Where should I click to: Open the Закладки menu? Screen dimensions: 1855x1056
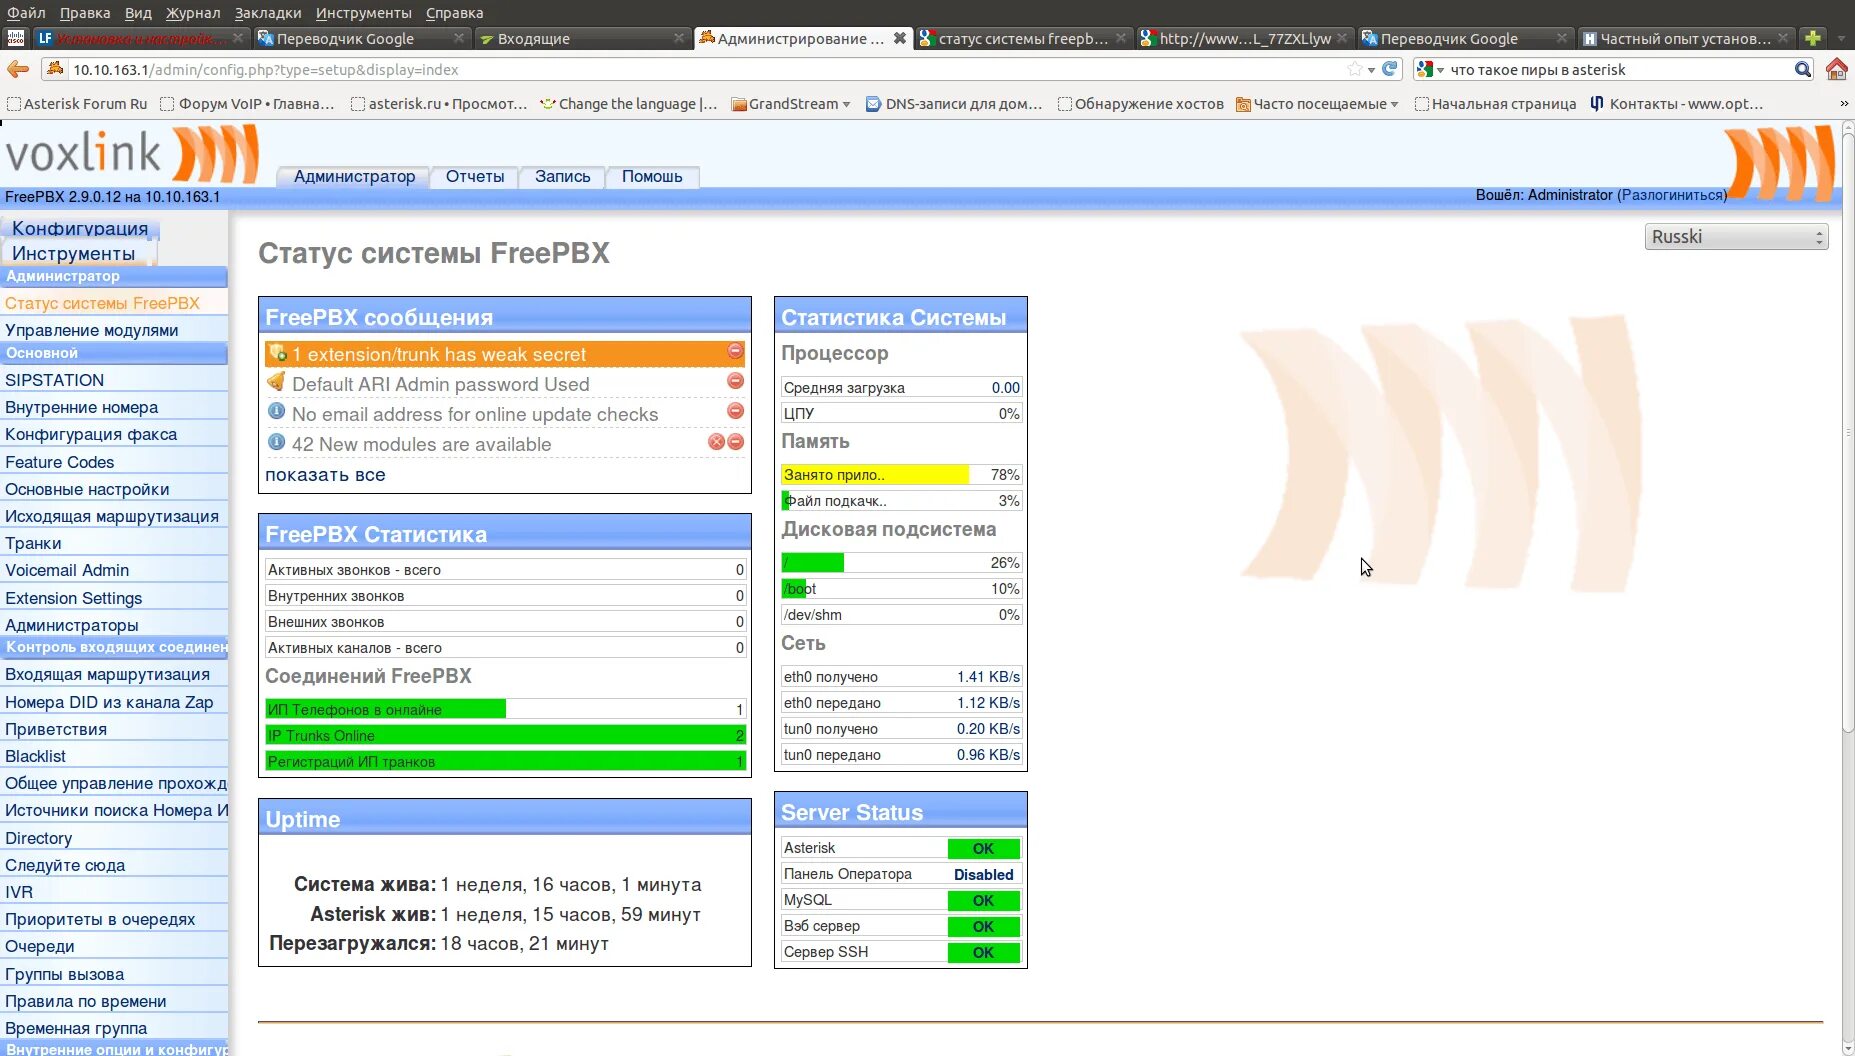(268, 13)
